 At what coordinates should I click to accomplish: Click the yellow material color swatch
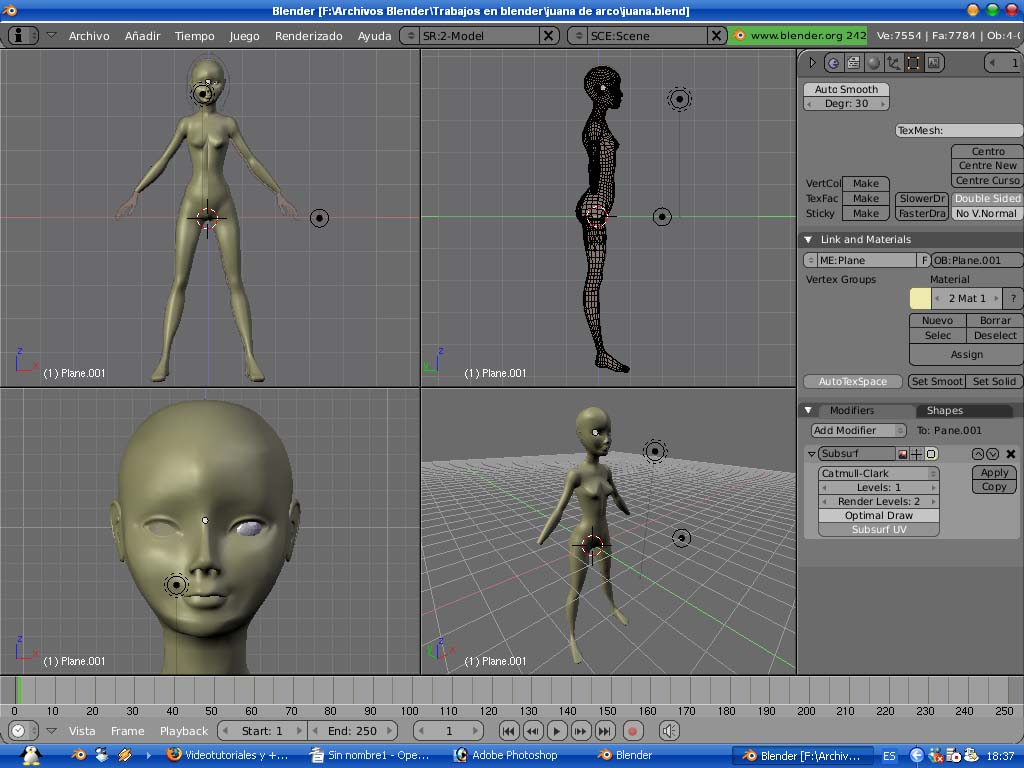pos(920,298)
